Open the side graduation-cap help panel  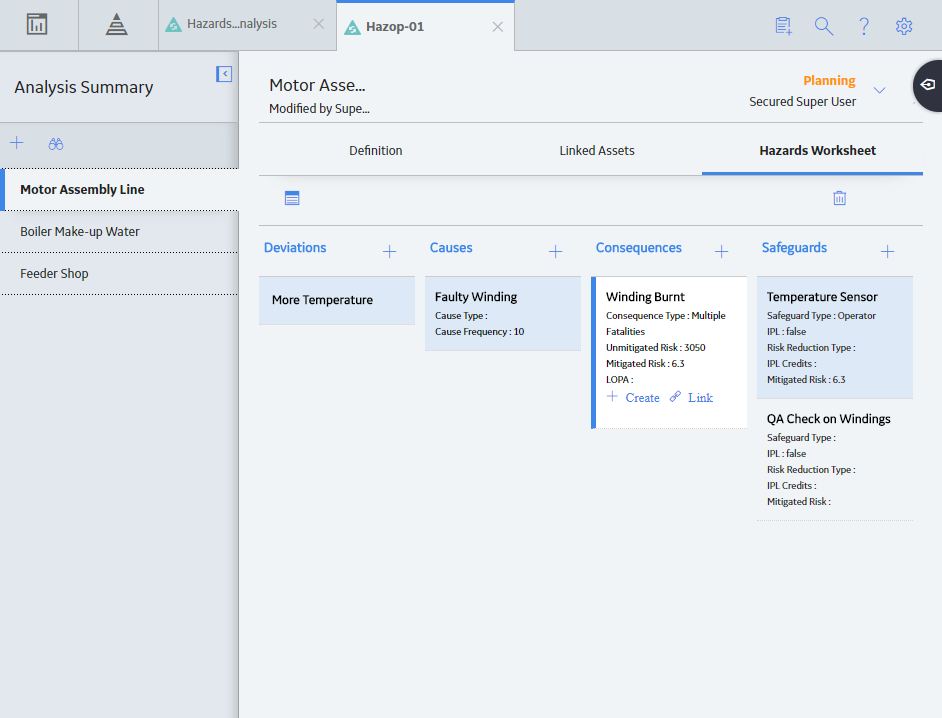[x=928, y=85]
